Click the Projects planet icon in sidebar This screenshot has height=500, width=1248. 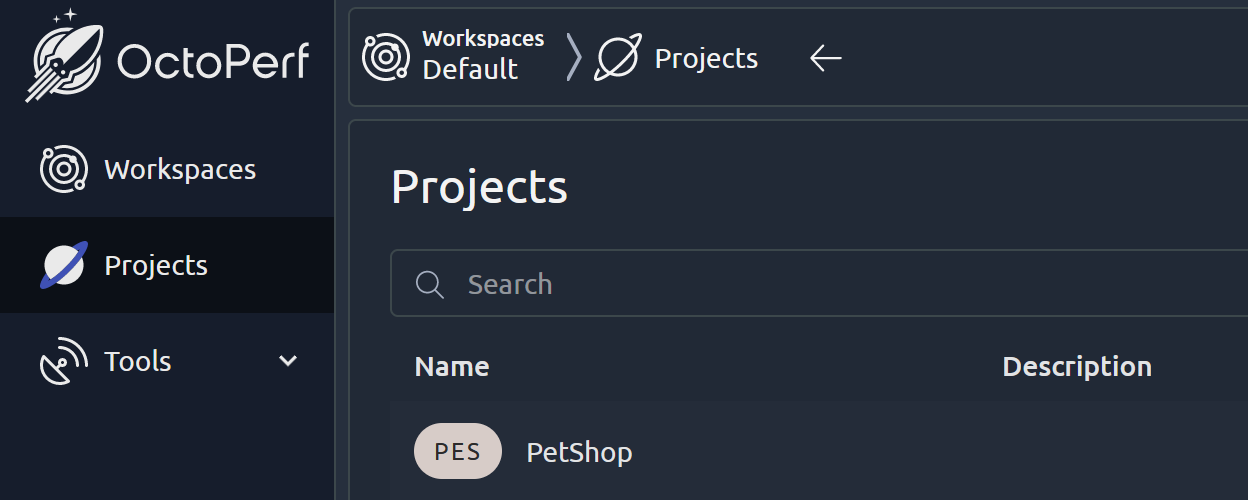point(64,265)
